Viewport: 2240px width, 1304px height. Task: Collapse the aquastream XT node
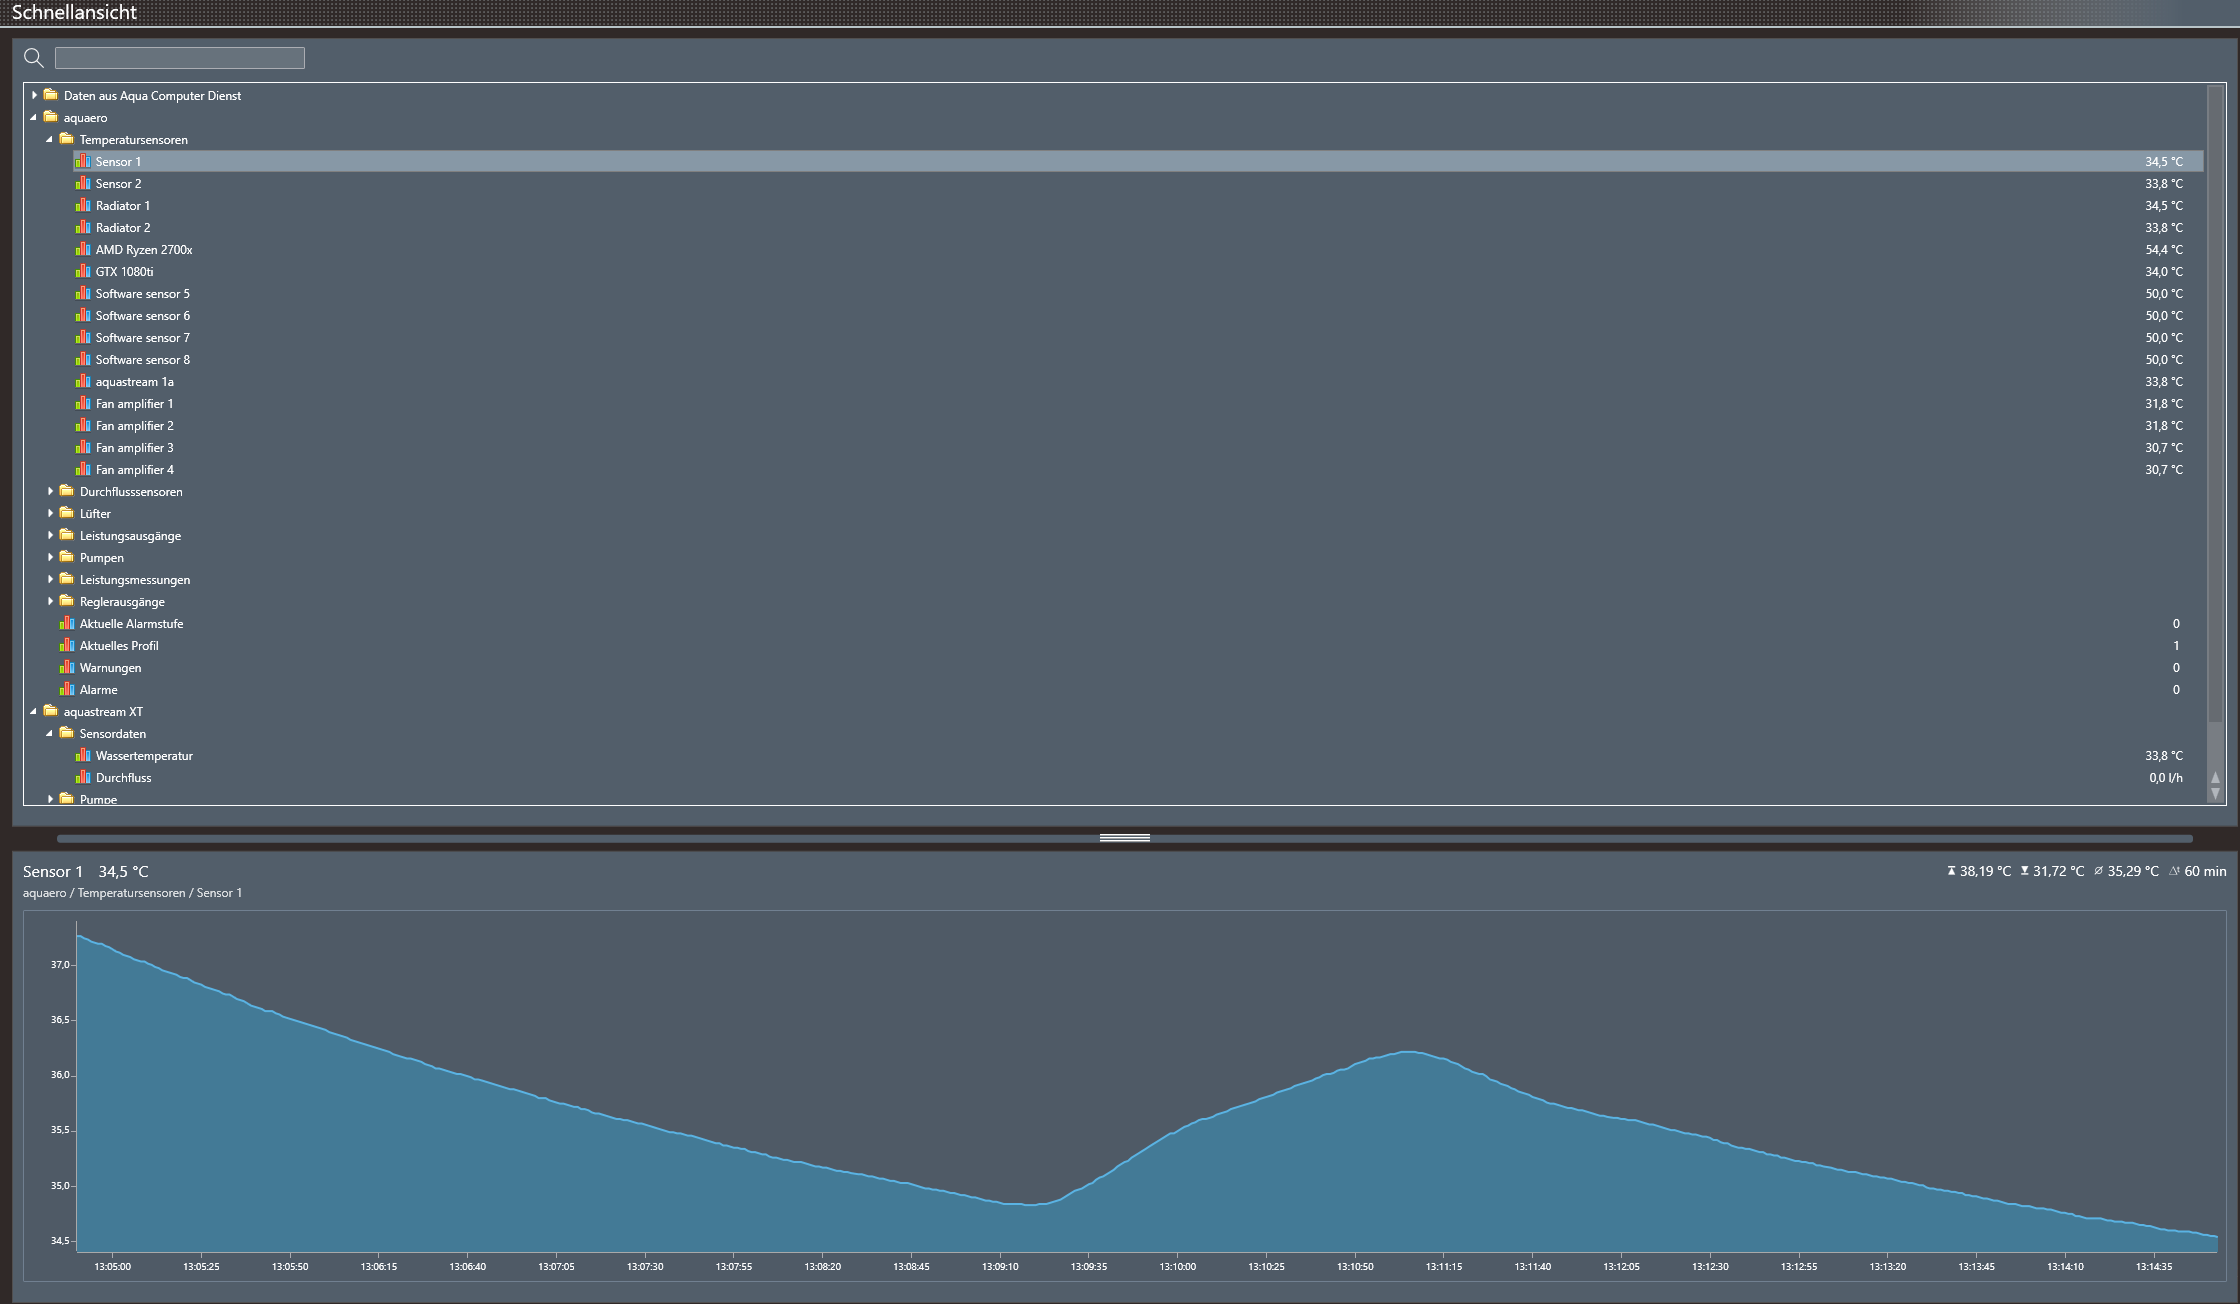pyautogui.click(x=34, y=712)
